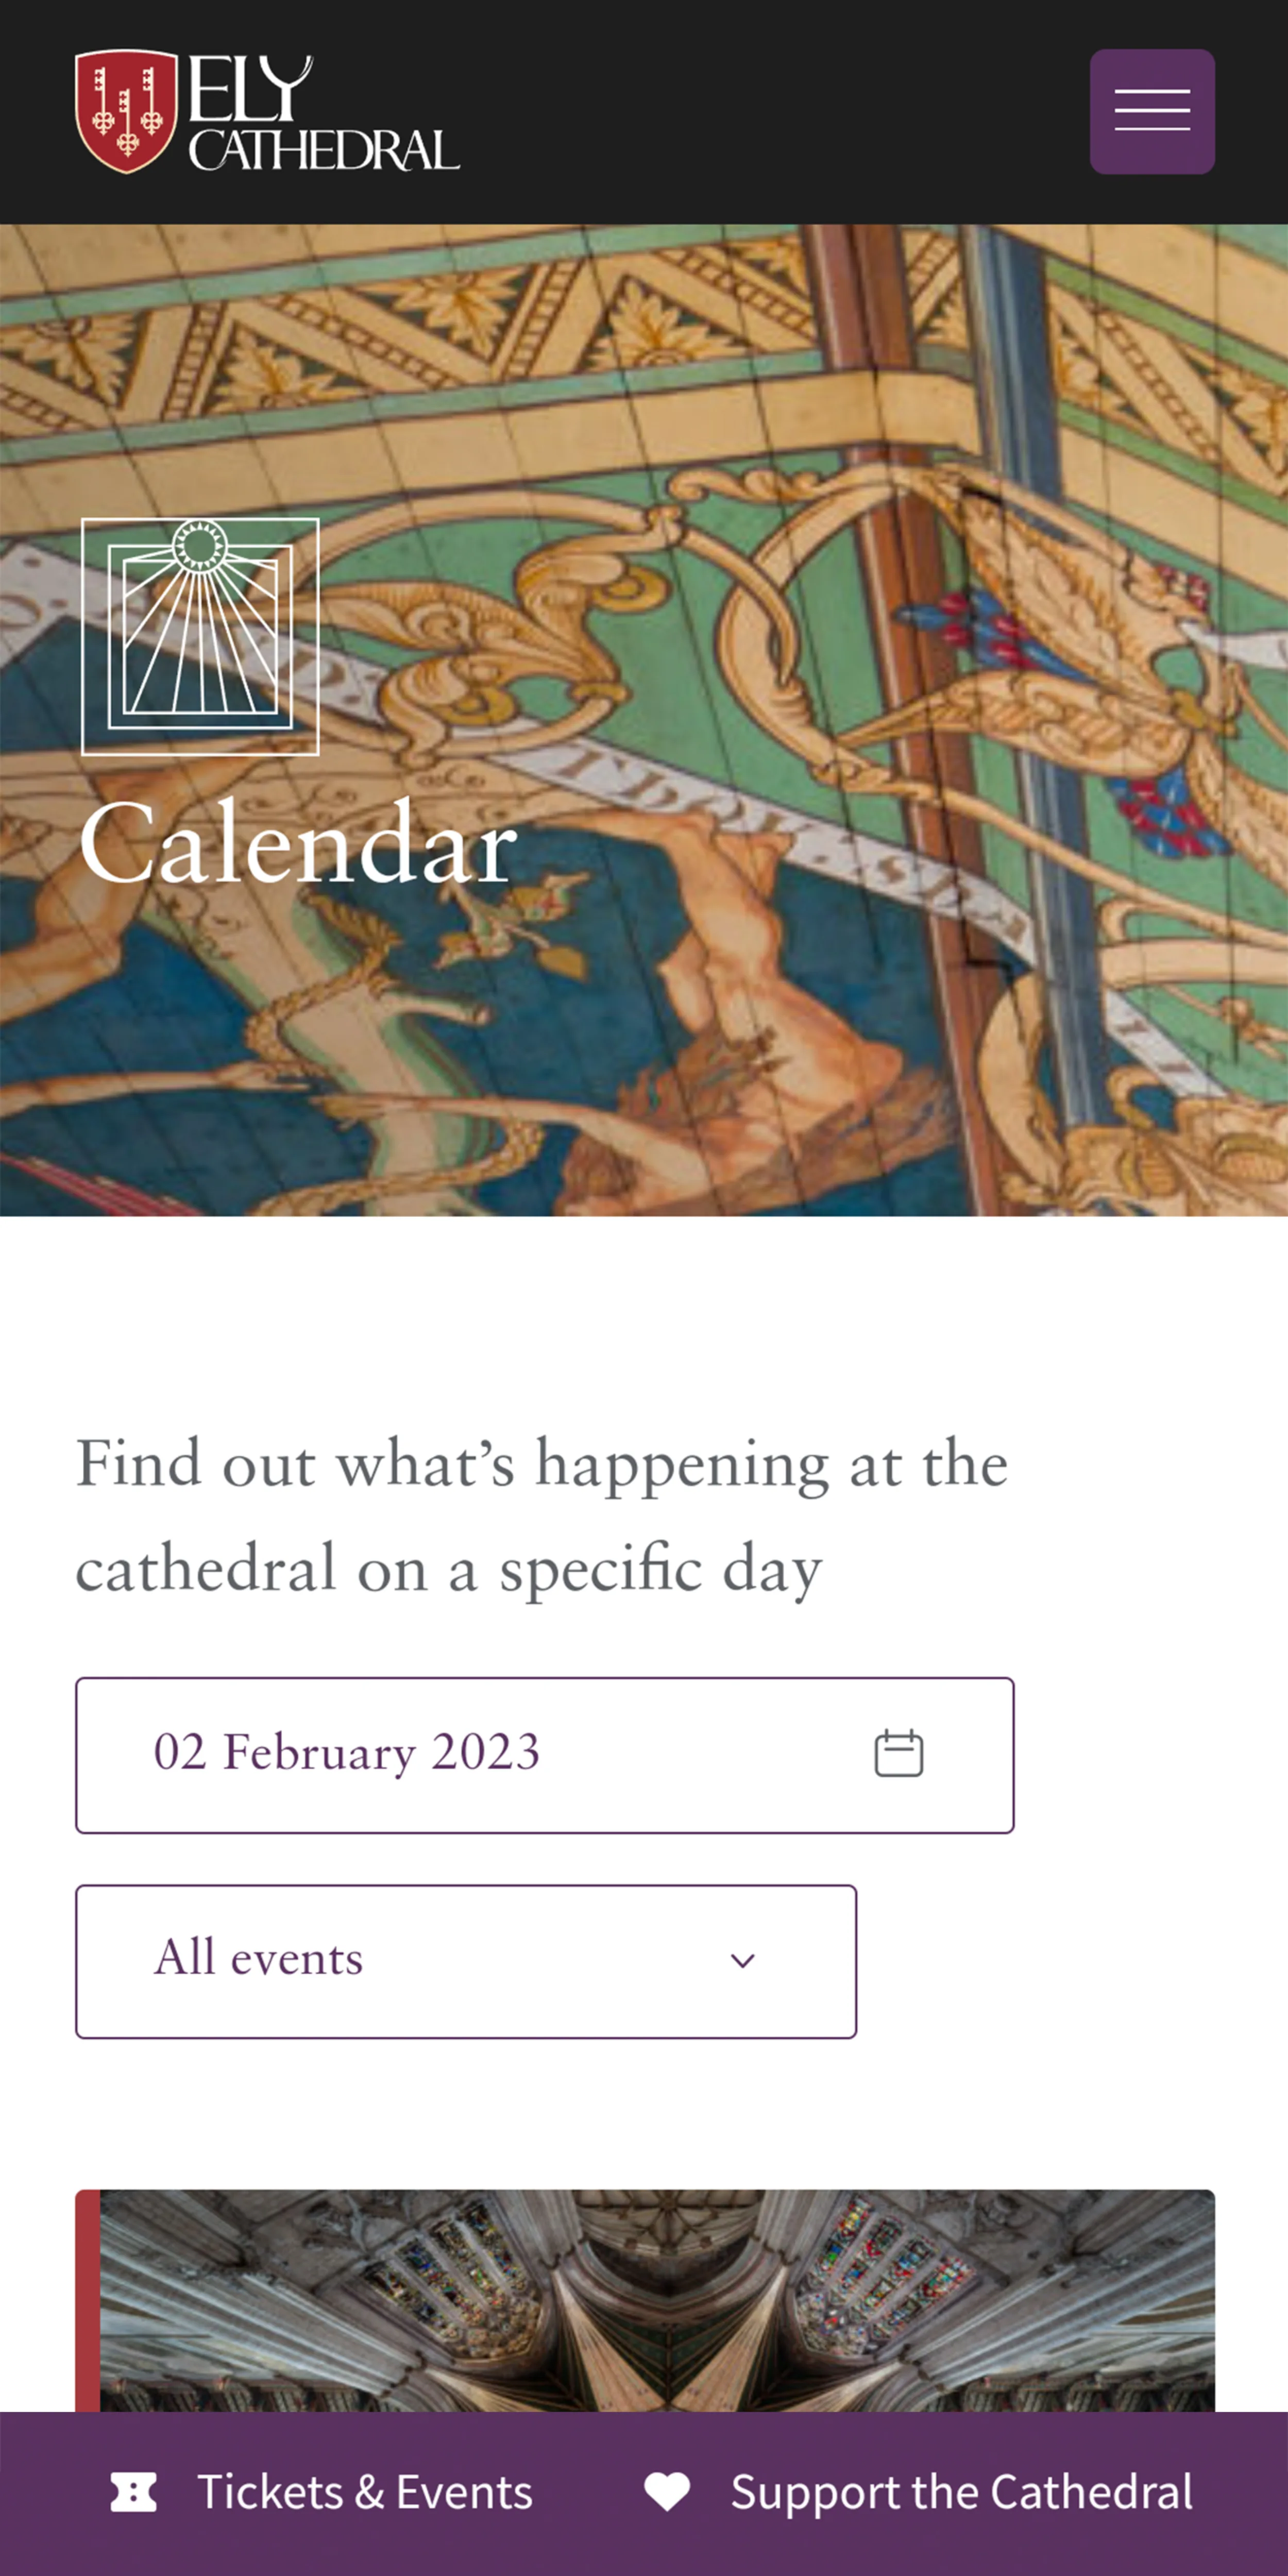The width and height of the screenshot is (1288, 2576).
Task: Click the Ely Cathedral wordmark text
Action: click(322, 113)
